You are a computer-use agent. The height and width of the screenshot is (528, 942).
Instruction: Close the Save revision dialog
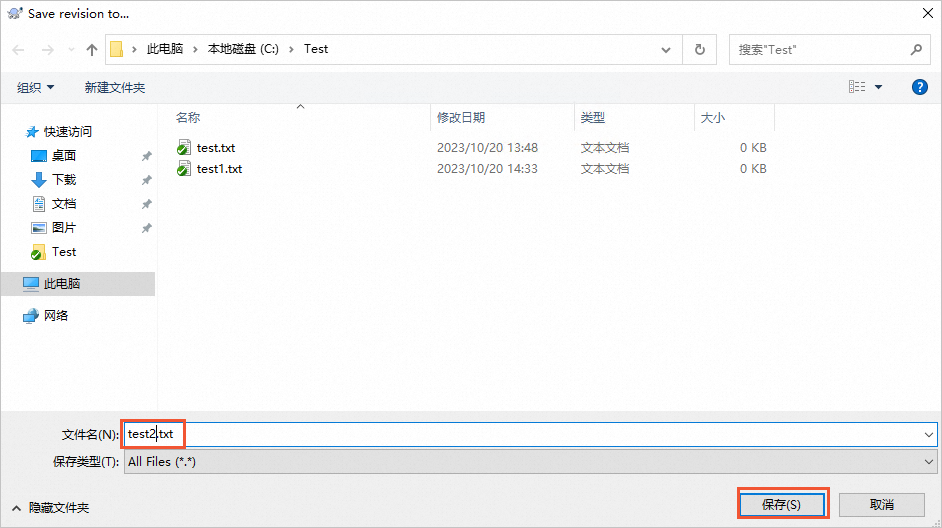(928, 13)
